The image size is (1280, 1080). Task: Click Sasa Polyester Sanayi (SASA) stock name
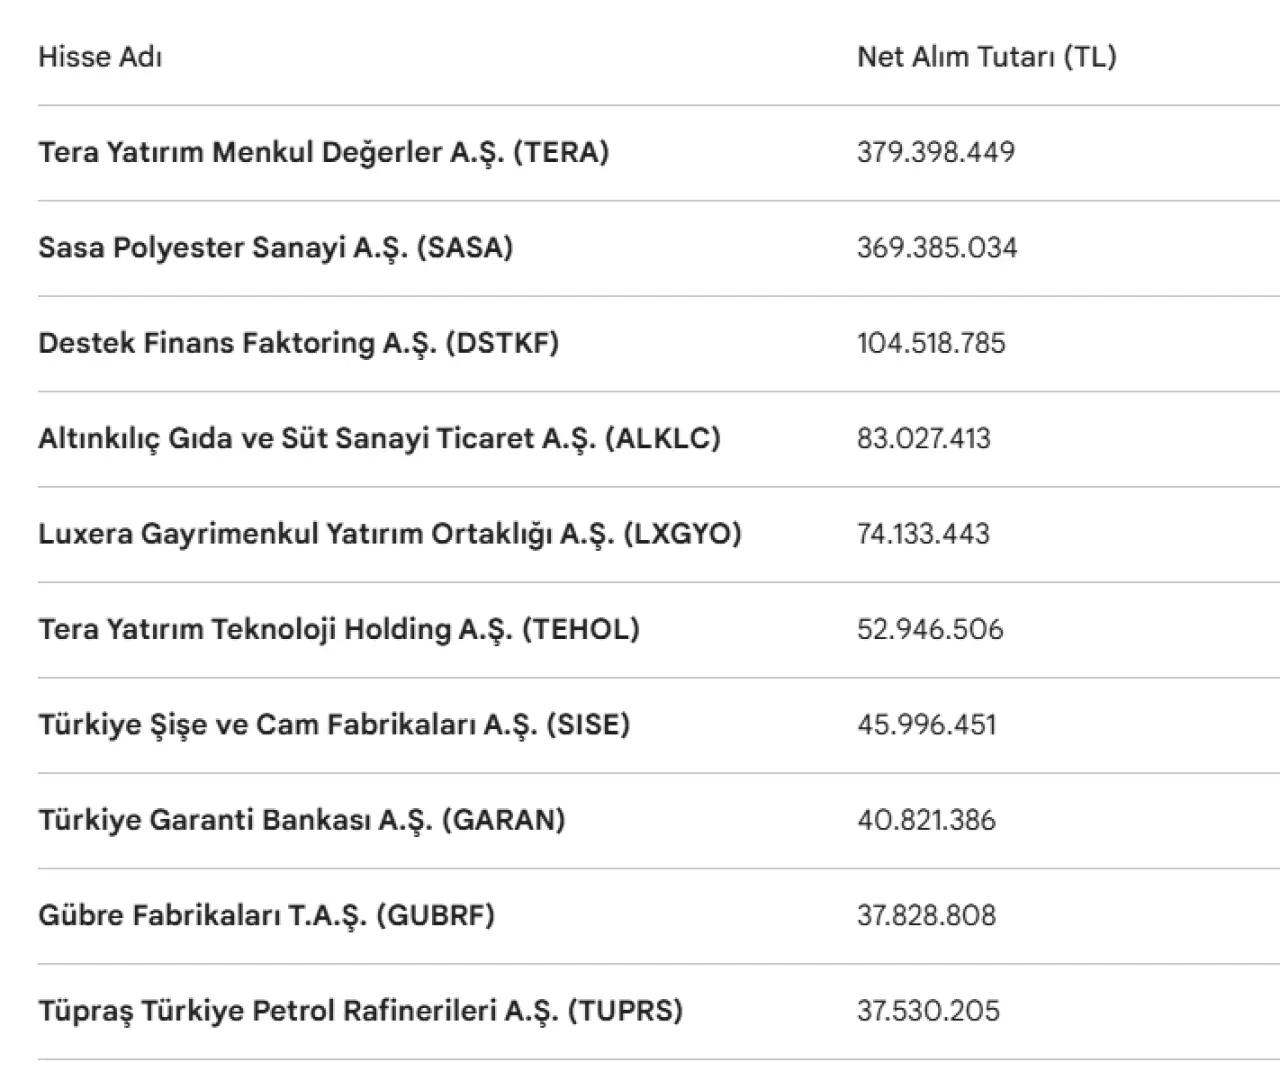tap(275, 247)
